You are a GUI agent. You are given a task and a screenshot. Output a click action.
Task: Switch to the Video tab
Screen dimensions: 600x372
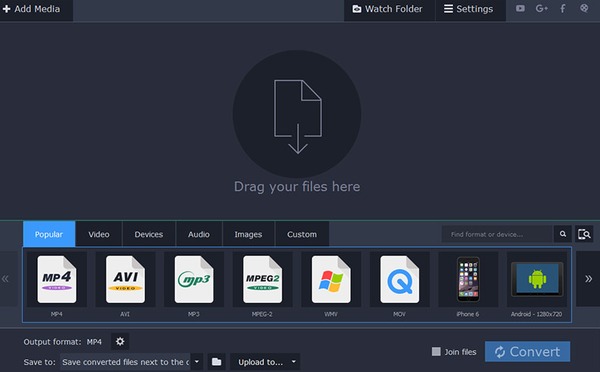tap(99, 234)
